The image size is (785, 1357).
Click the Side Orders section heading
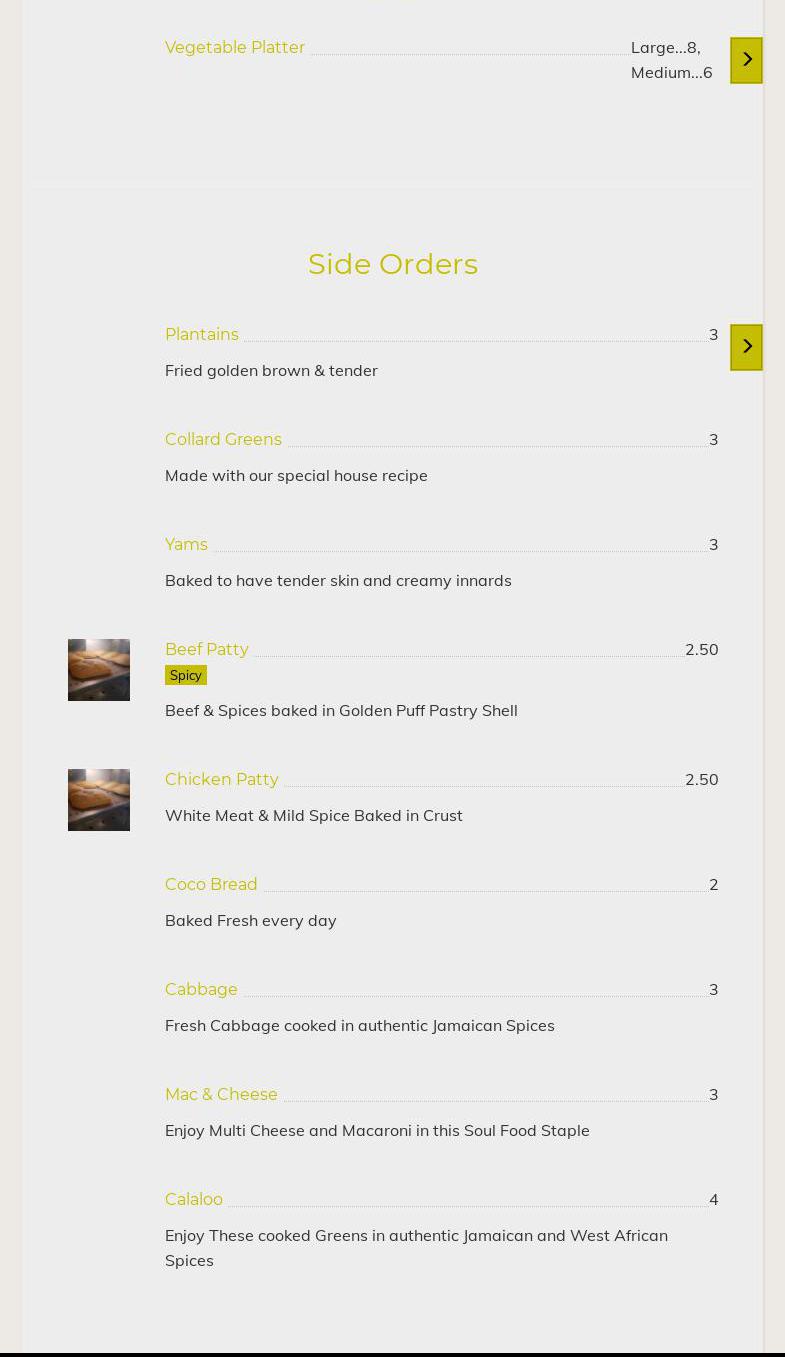pos(393,264)
